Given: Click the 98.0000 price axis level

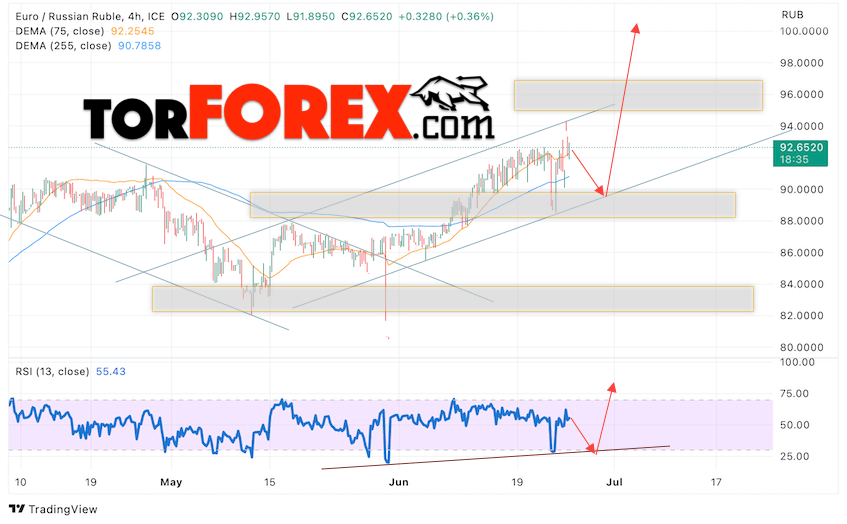Looking at the screenshot, I should click(802, 63).
